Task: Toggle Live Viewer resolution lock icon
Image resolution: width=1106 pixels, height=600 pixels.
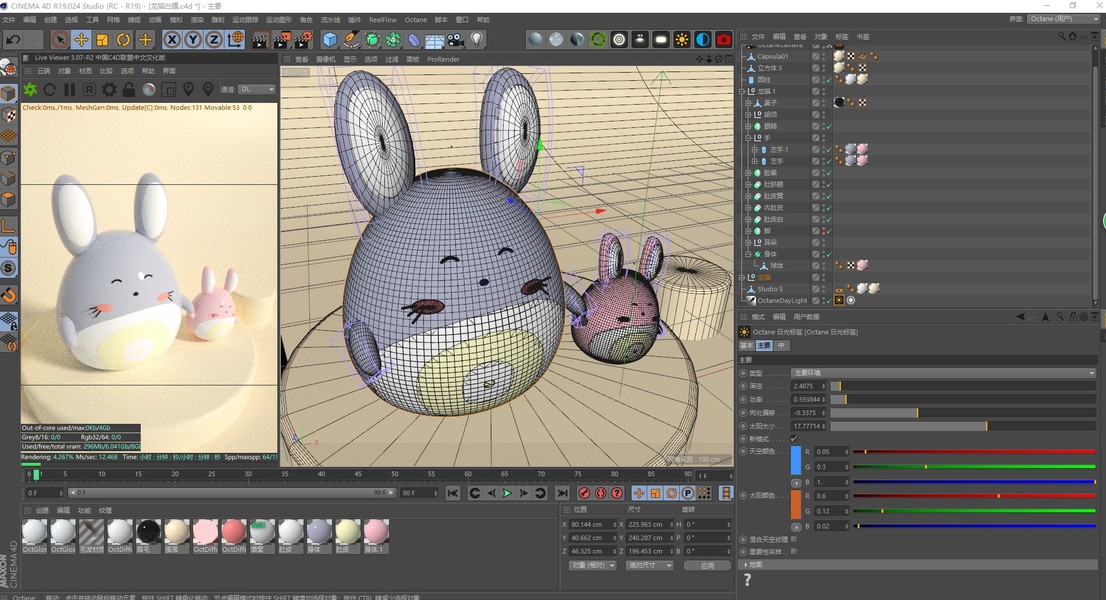Action: click(x=128, y=90)
